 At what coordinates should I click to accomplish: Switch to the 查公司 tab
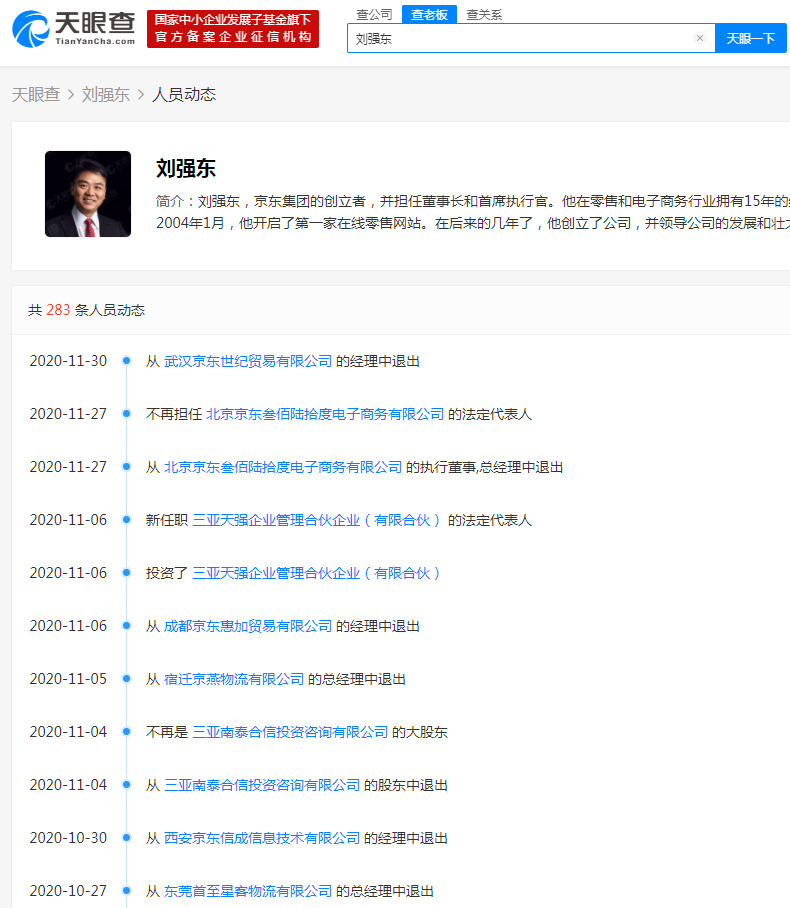pos(374,14)
